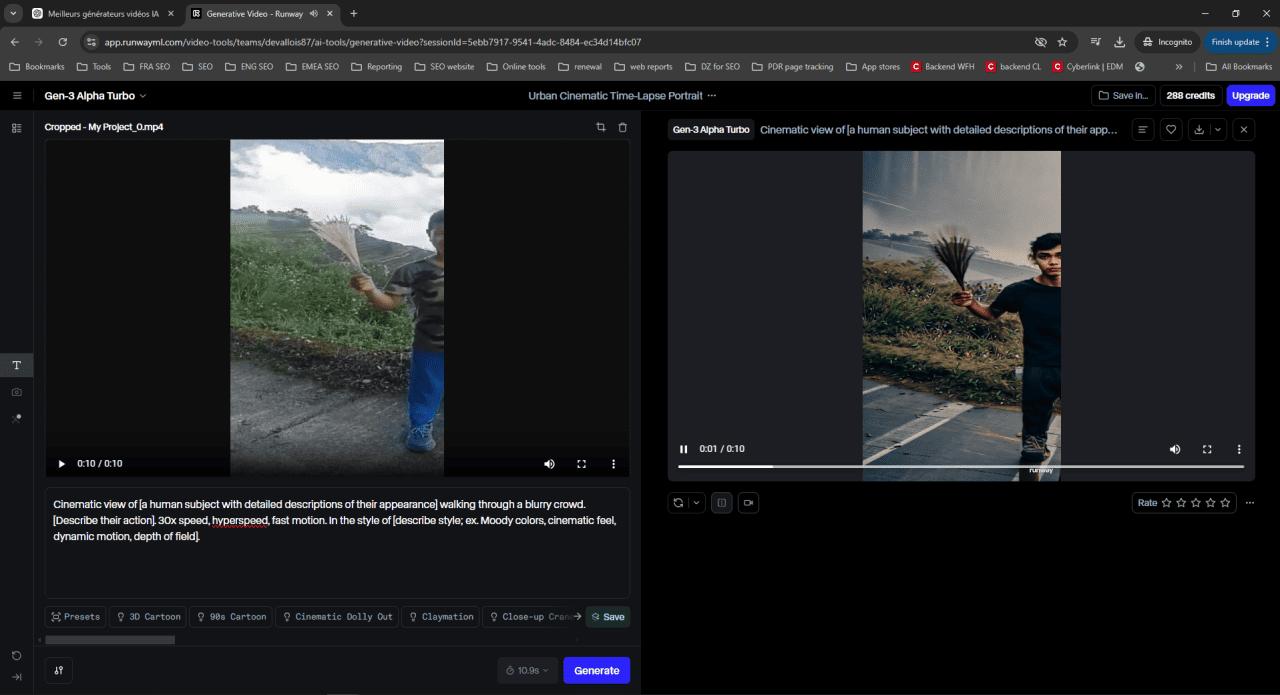Viewport: 1280px width, 695px height.
Task: Open the history icon in left sidebar
Action: coord(17,656)
